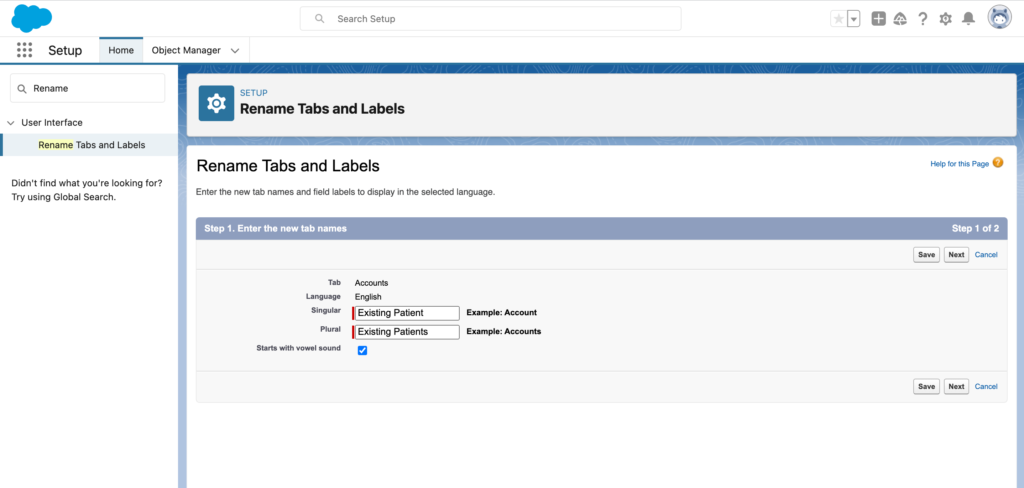Screen dimensions: 1024x488
Task: Open the user avatar profile menu
Action: 999,18
